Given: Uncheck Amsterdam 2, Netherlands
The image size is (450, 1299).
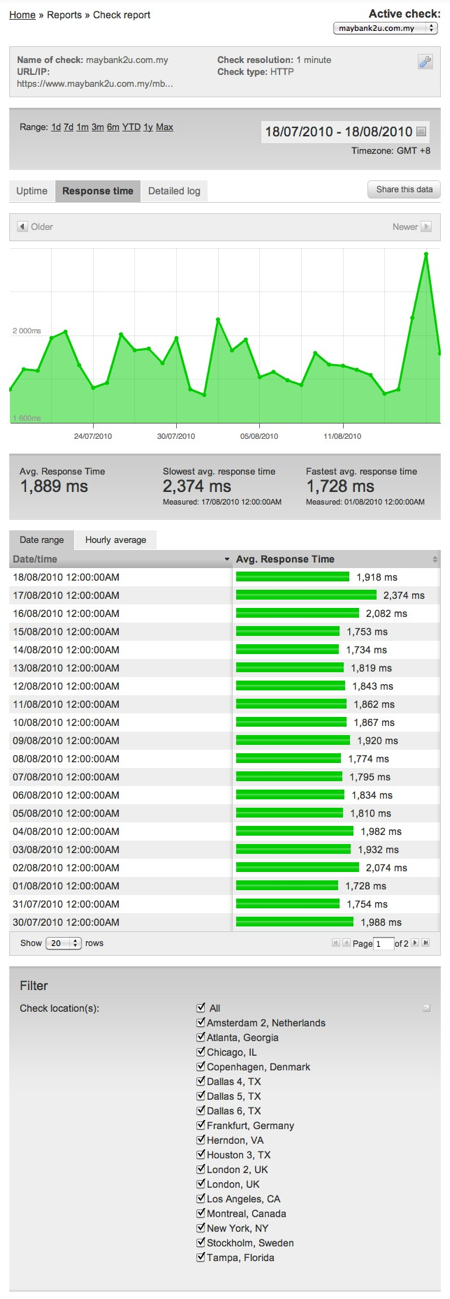Looking at the screenshot, I should (202, 1023).
